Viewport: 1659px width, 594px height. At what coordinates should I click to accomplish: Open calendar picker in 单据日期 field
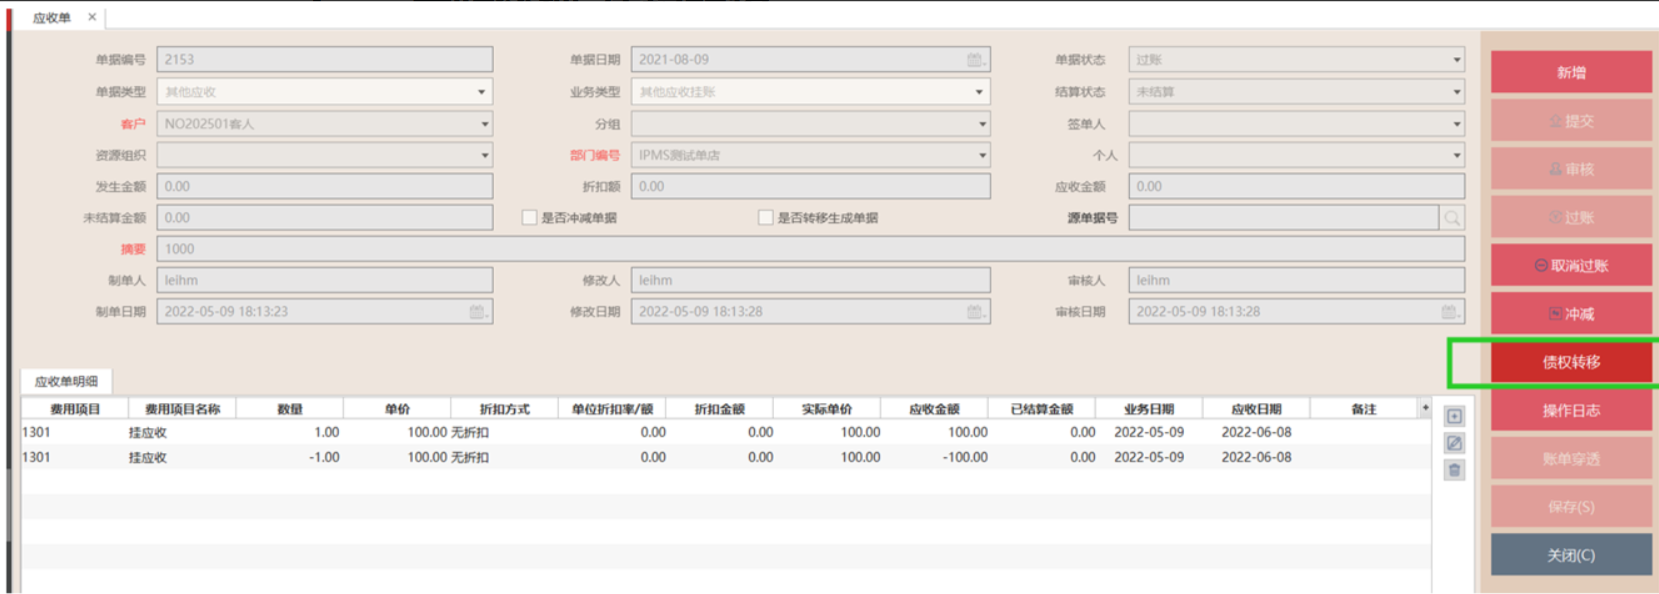pyautogui.click(x=975, y=60)
